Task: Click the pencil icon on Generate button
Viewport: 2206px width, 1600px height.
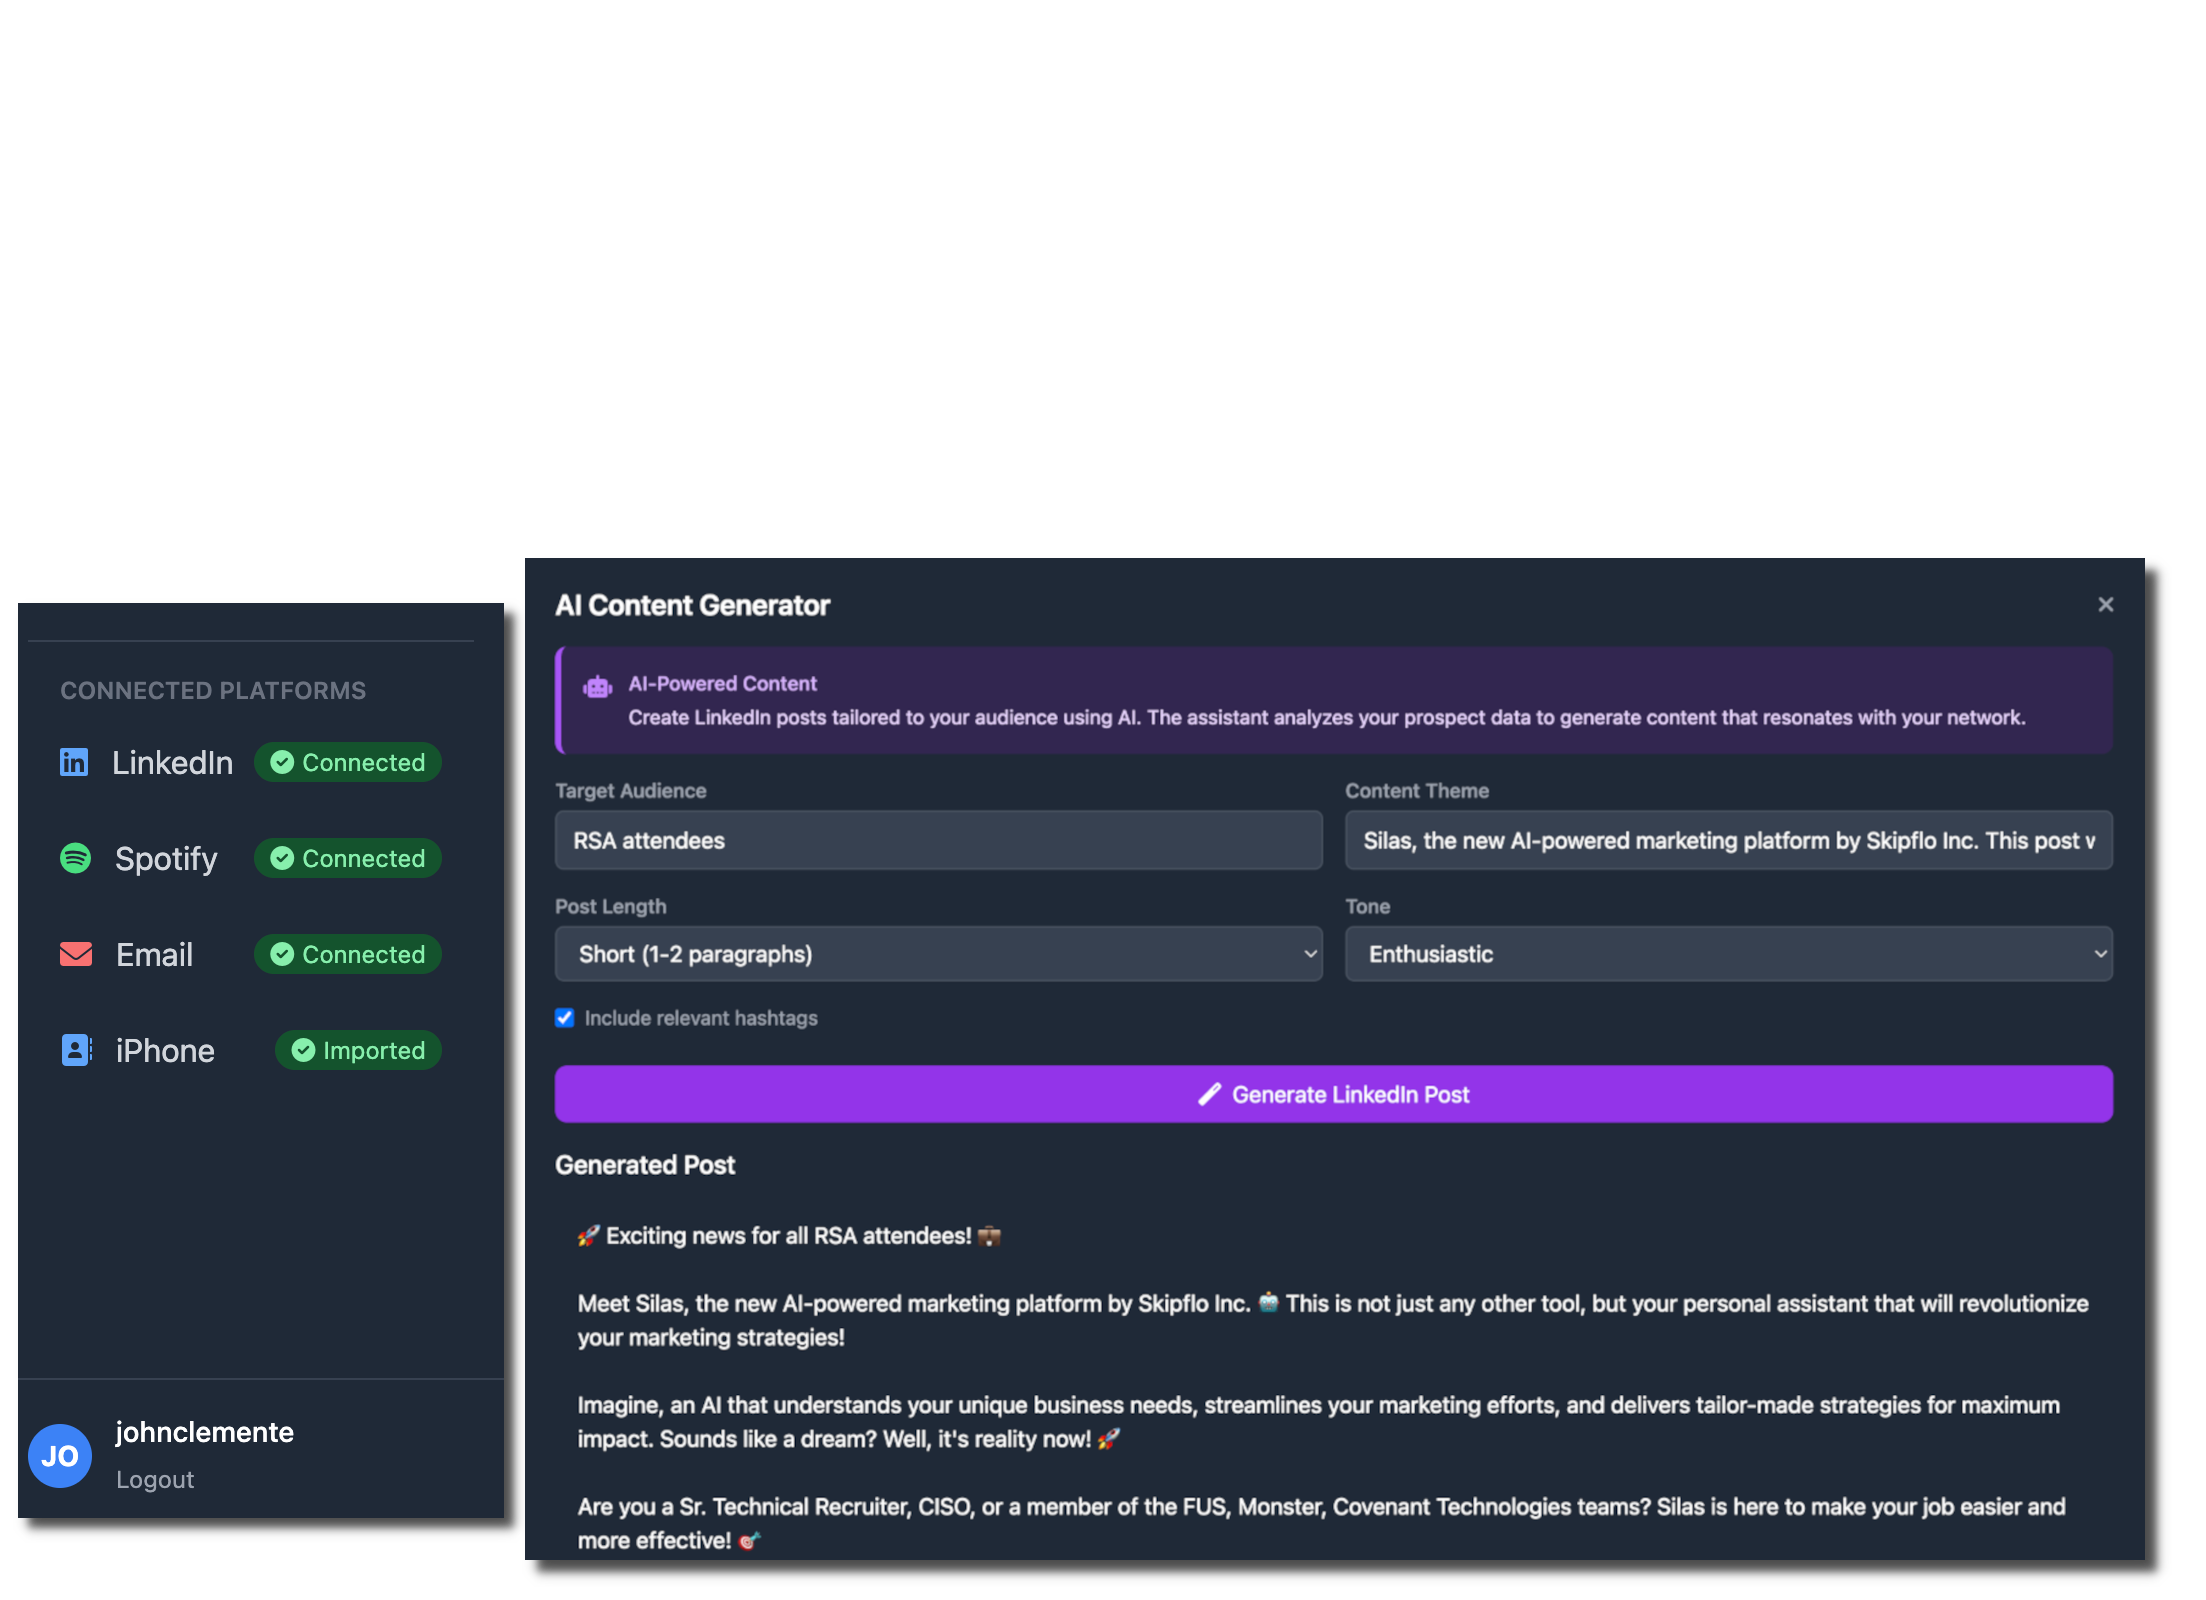Action: [x=1210, y=1095]
